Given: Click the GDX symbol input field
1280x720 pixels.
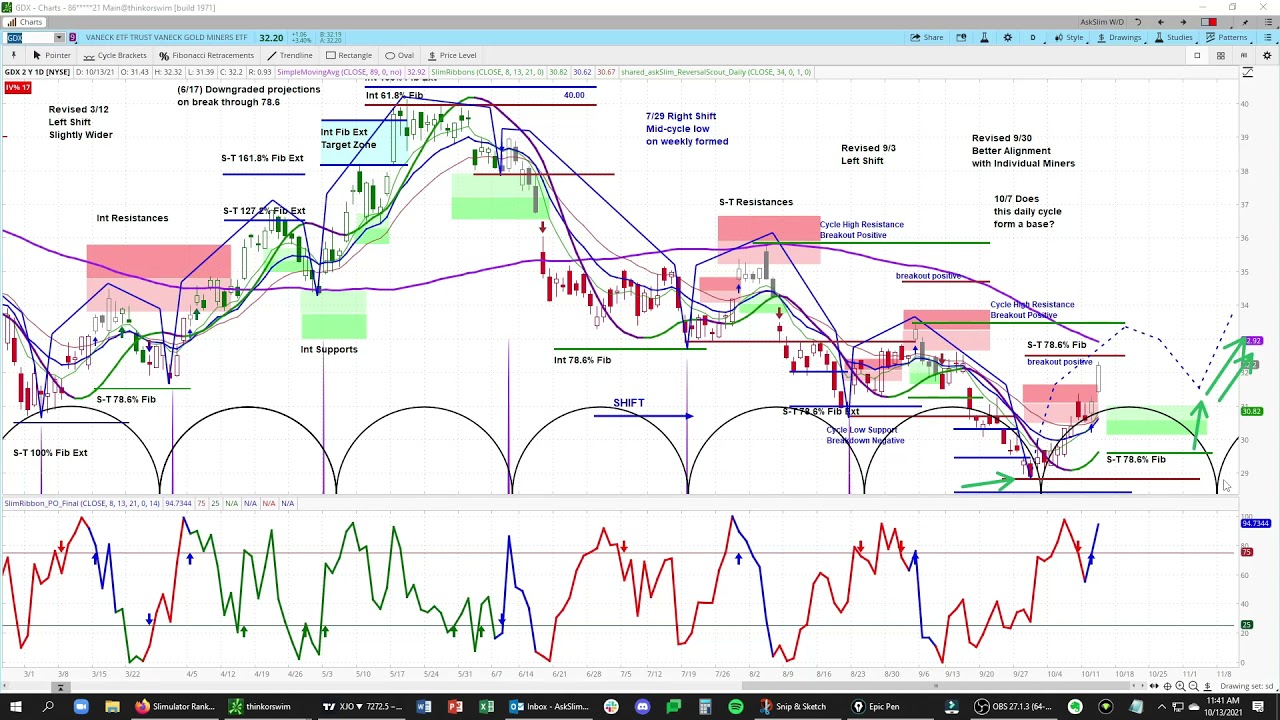Looking at the screenshot, I should [x=28, y=38].
